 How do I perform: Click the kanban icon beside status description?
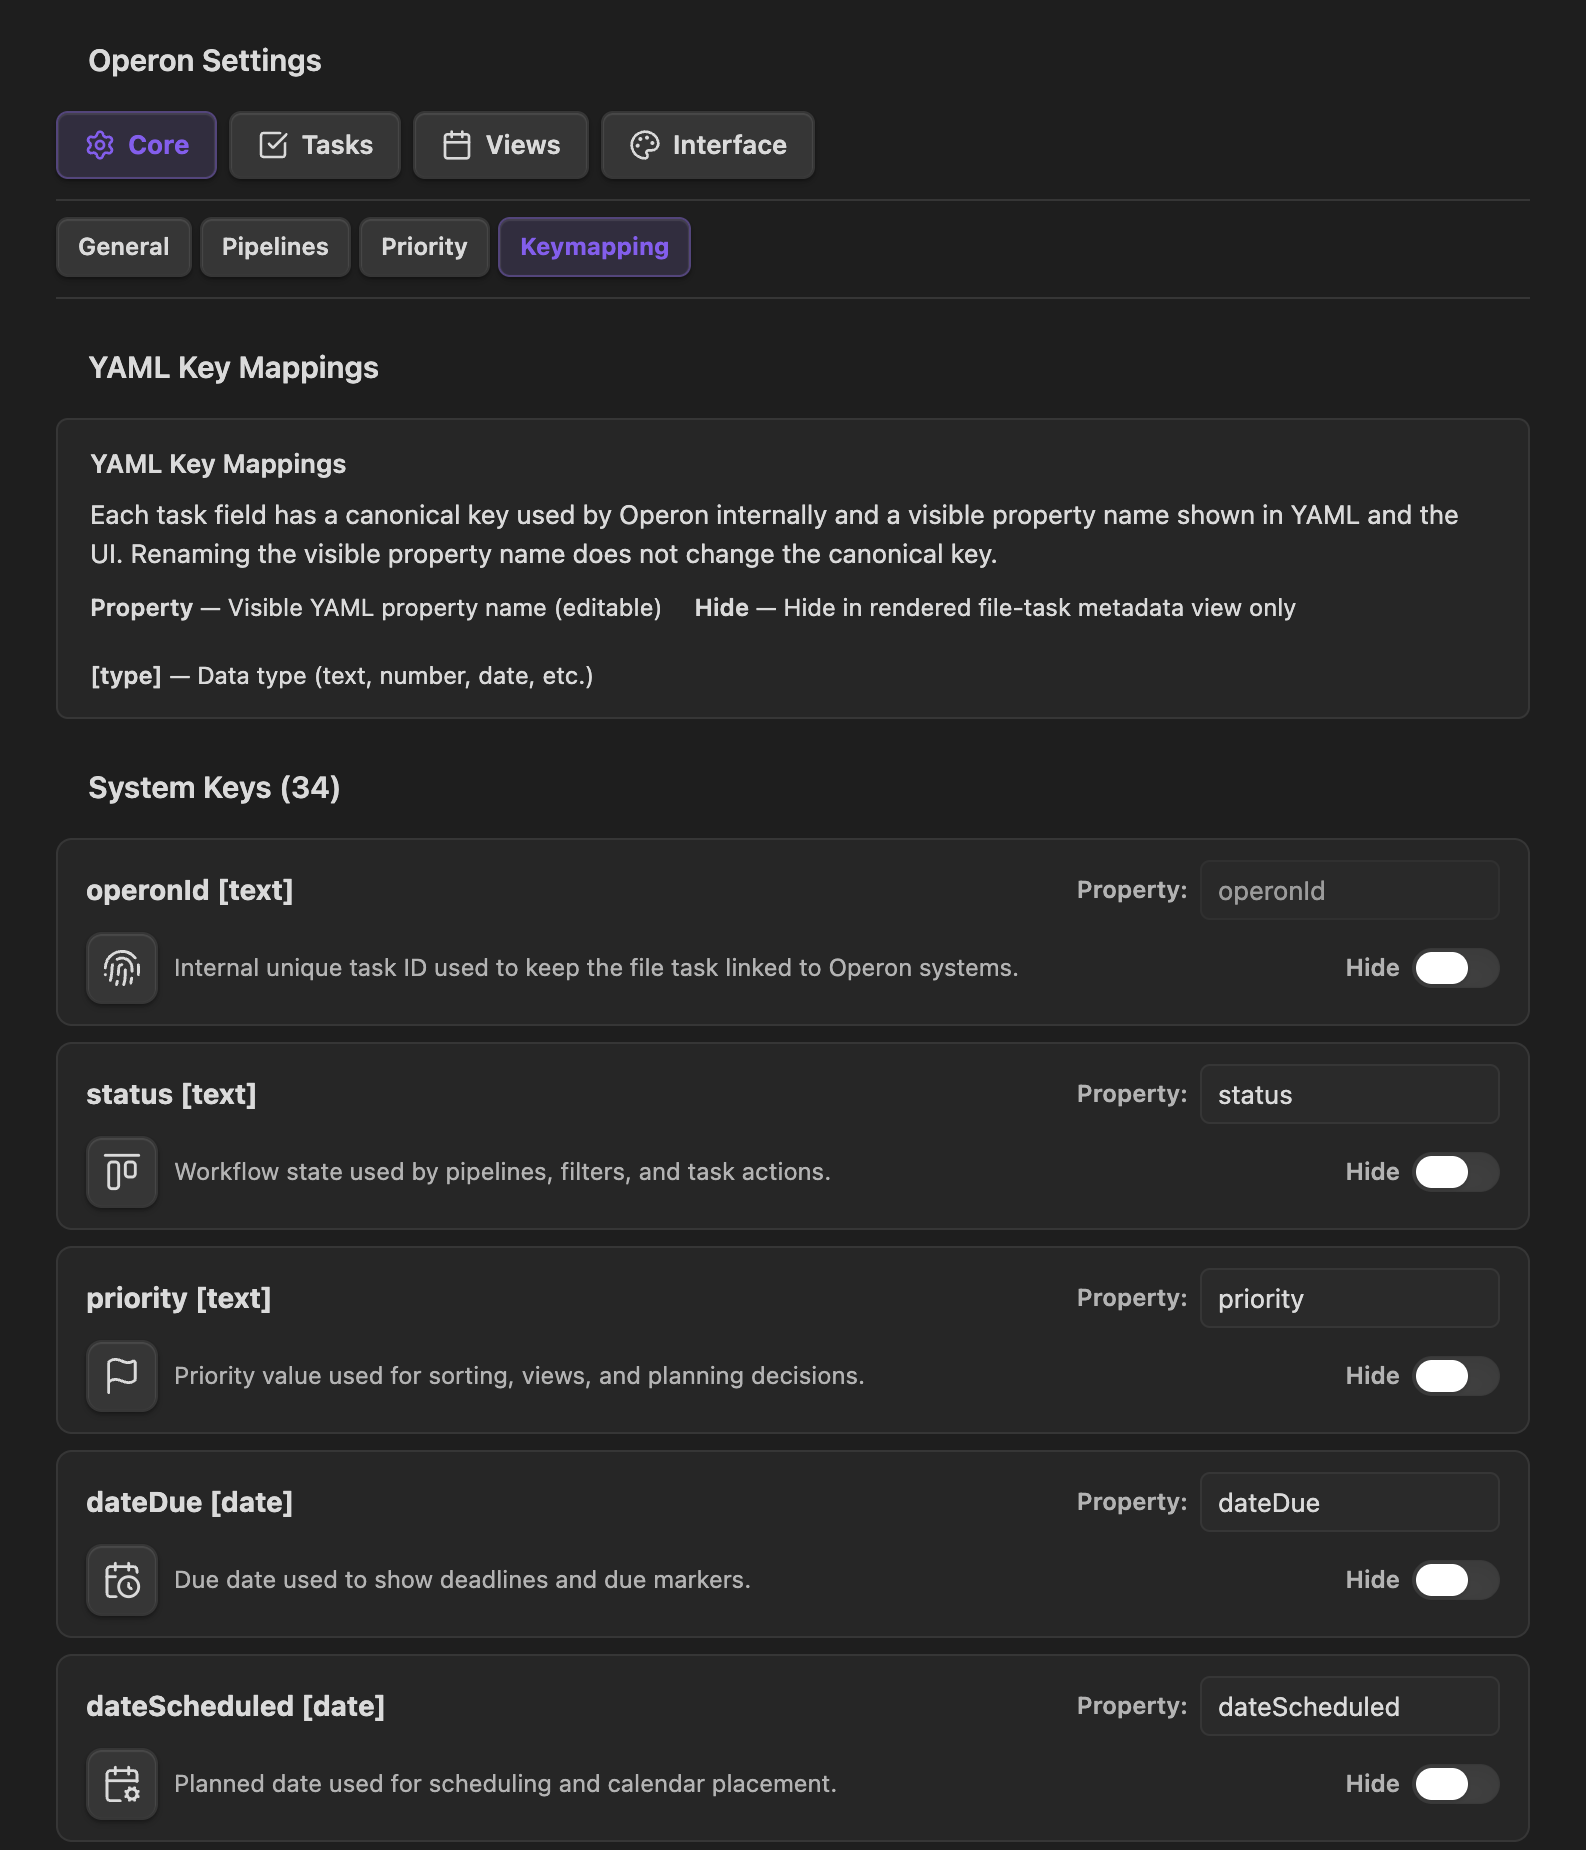pyautogui.click(x=122, y=1172)
